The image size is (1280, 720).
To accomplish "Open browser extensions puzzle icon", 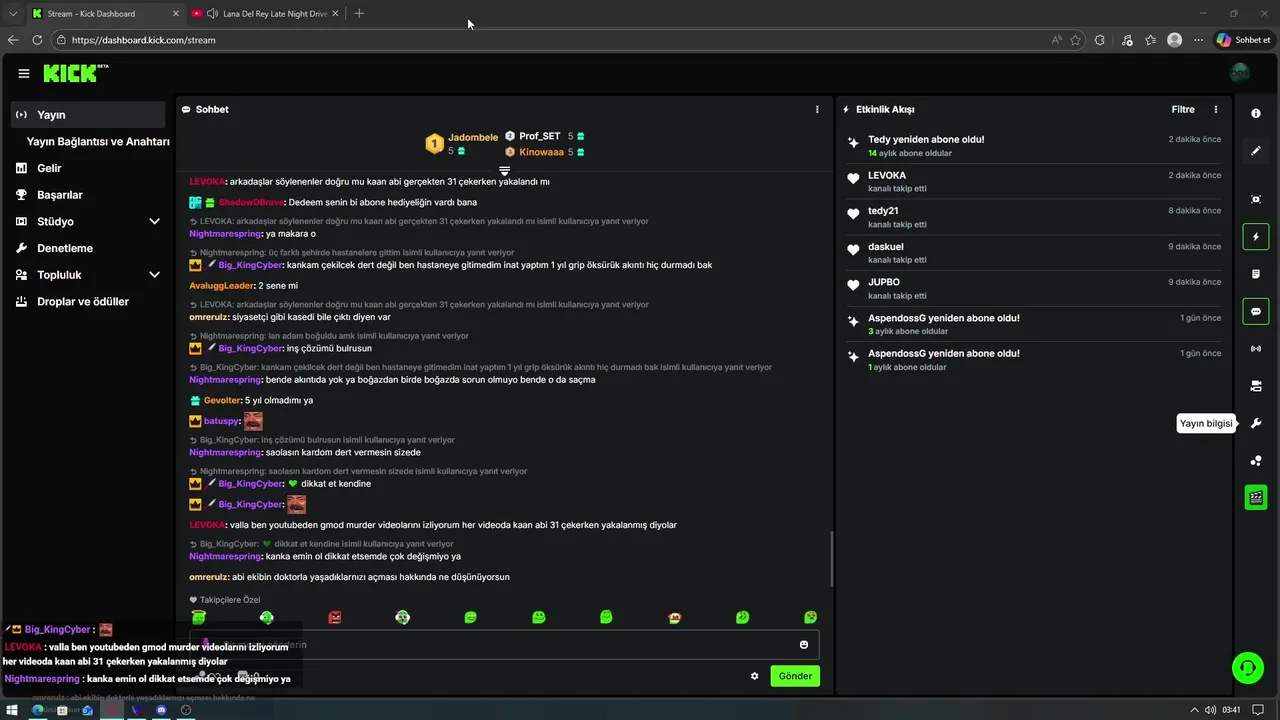I will 1100,40.
